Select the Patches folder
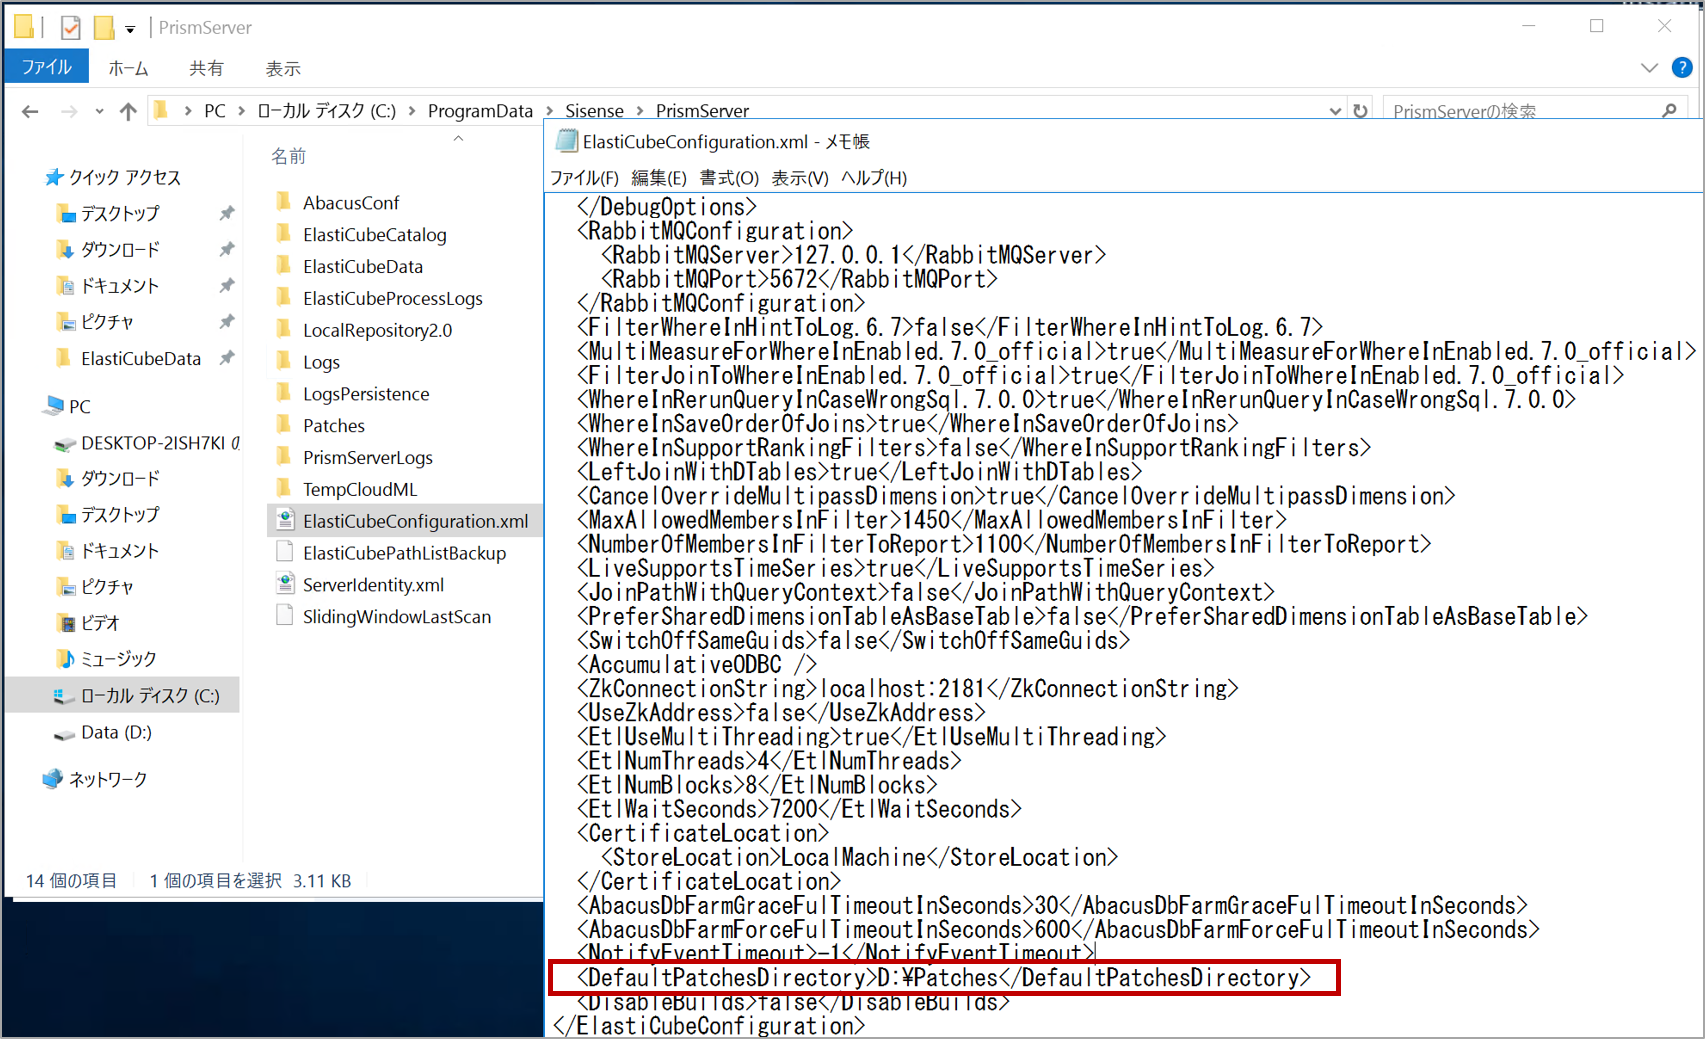 pos(334,426)
